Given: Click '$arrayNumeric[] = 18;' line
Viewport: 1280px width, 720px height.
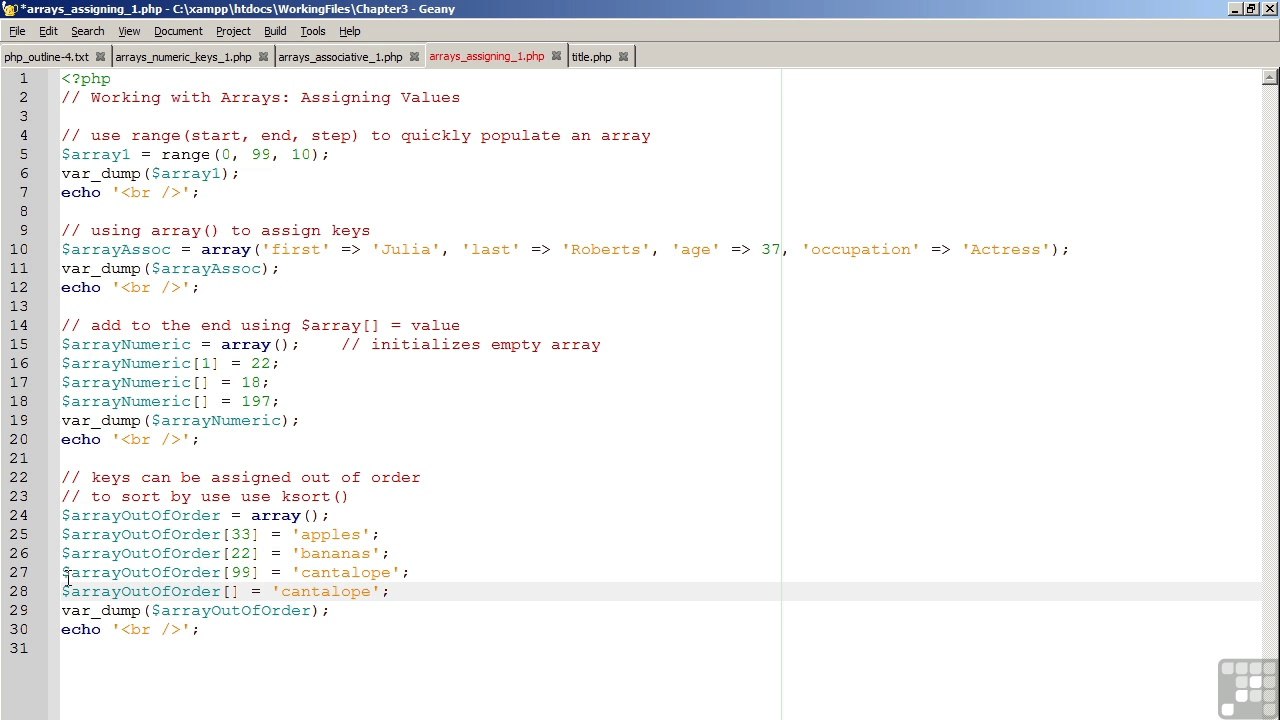Looking at the screenshot, I should pos(165,382).
